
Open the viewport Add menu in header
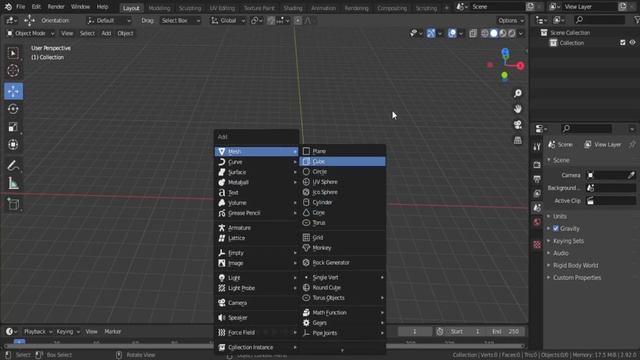(x=106, y=33)
